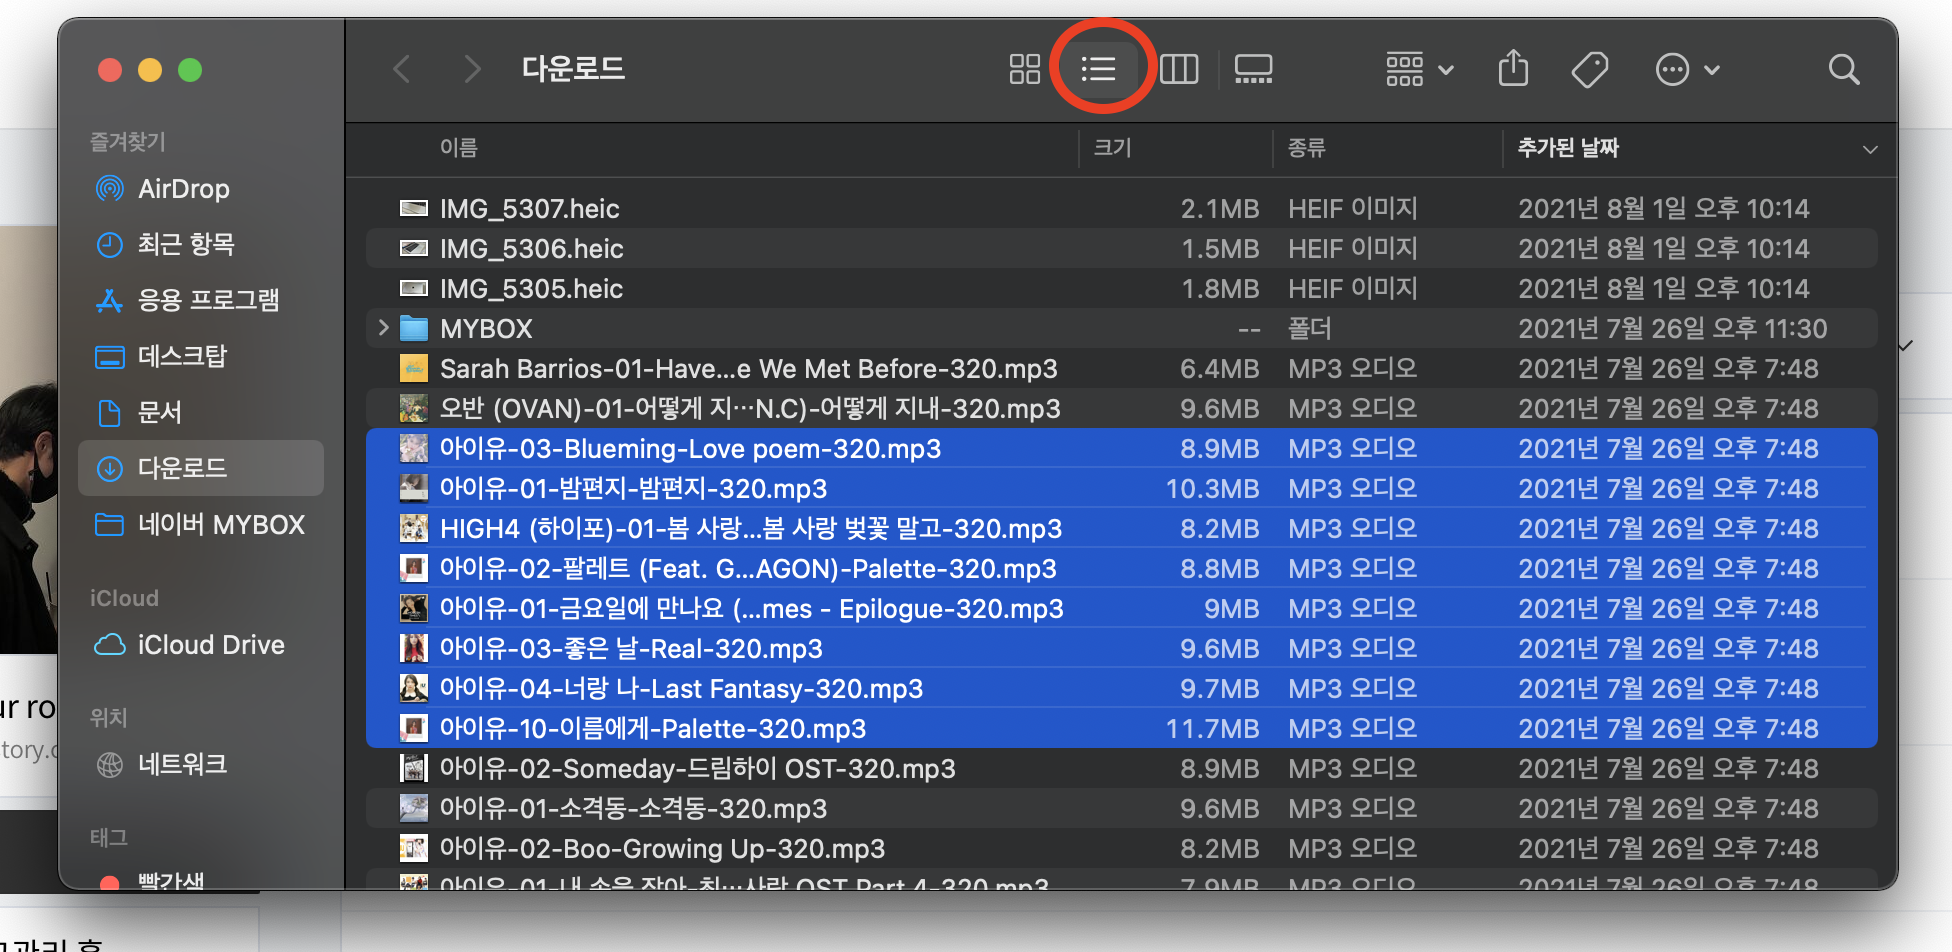Toggle sort direction arrow in date column

pyautogui.click(x=1869, y=150)
